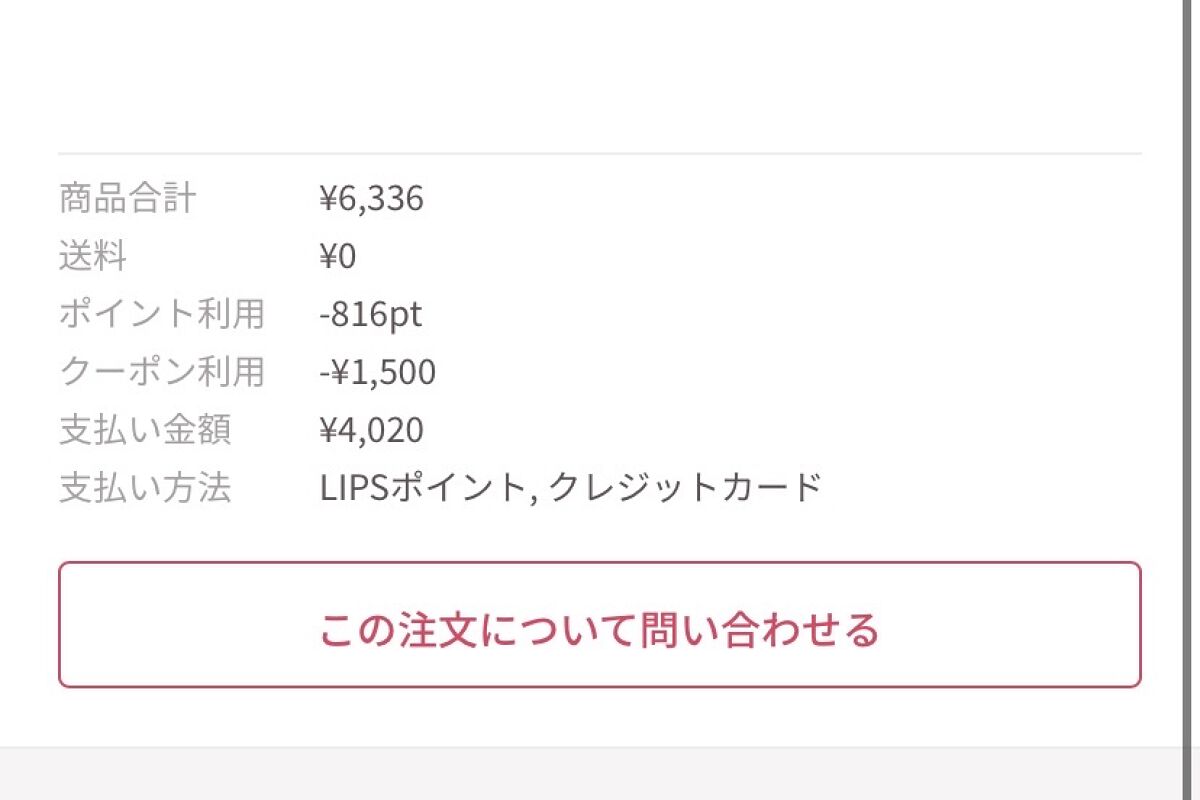Click the vertical scrollbar at right edge

[x=1186, y=400]
